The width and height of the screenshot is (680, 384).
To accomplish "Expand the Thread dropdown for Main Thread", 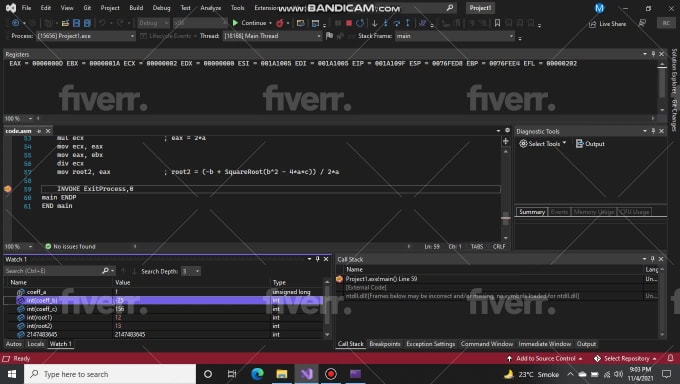I will click(272, 36).
